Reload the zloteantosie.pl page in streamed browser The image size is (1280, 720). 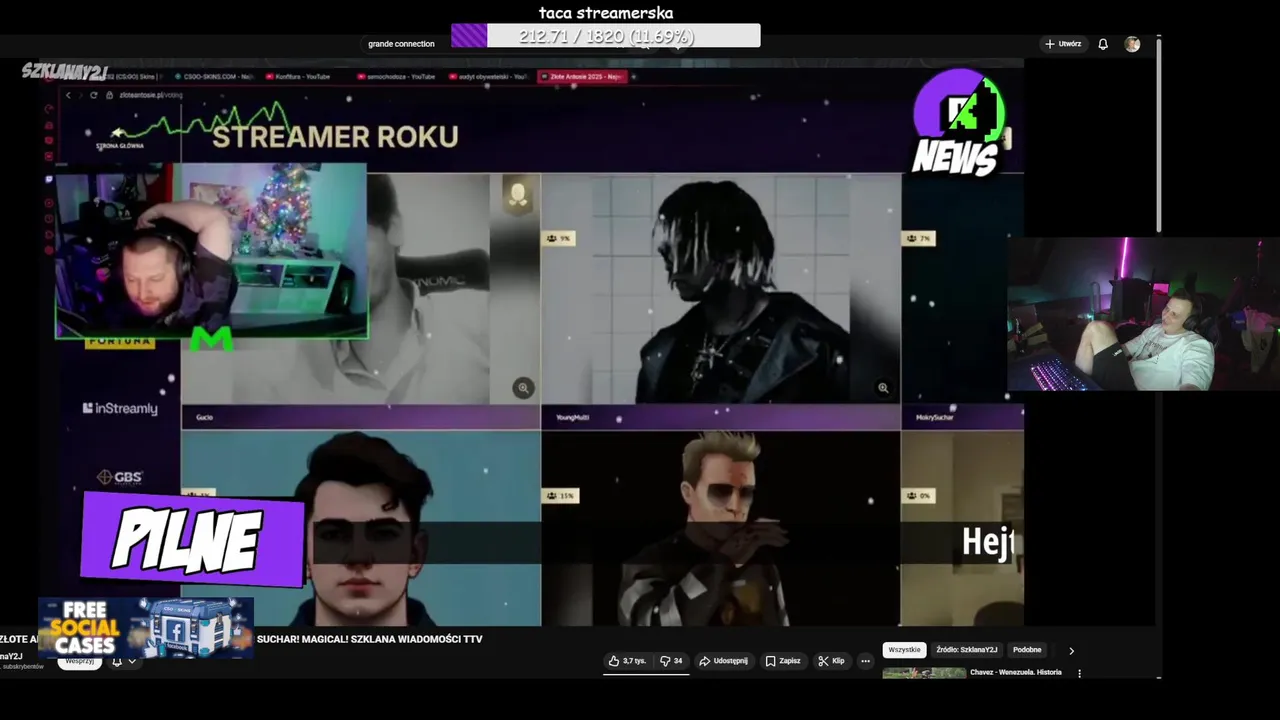[93, 95]
